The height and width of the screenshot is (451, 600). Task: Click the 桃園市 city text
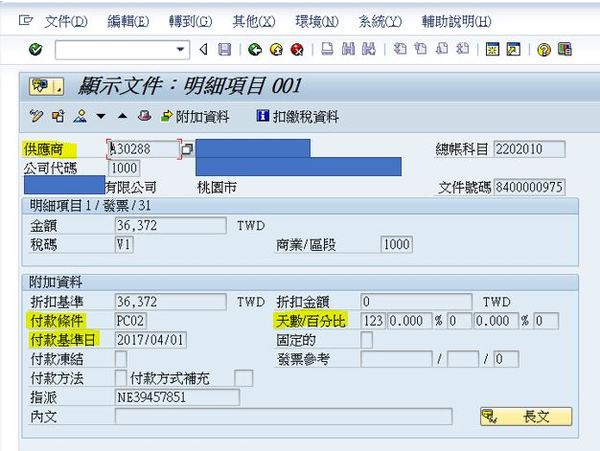pos(217,188)
